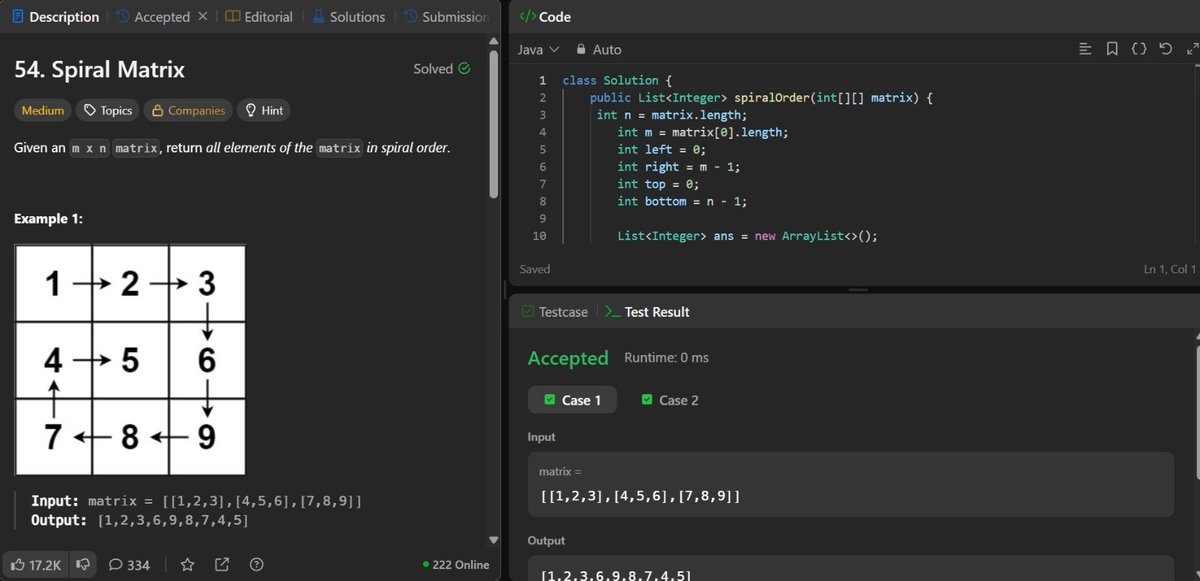Select the bookmark icon in the code toolbar
Viewport: 1200px width, 581px height.
pyautogui.click(x=1112, y=47)
